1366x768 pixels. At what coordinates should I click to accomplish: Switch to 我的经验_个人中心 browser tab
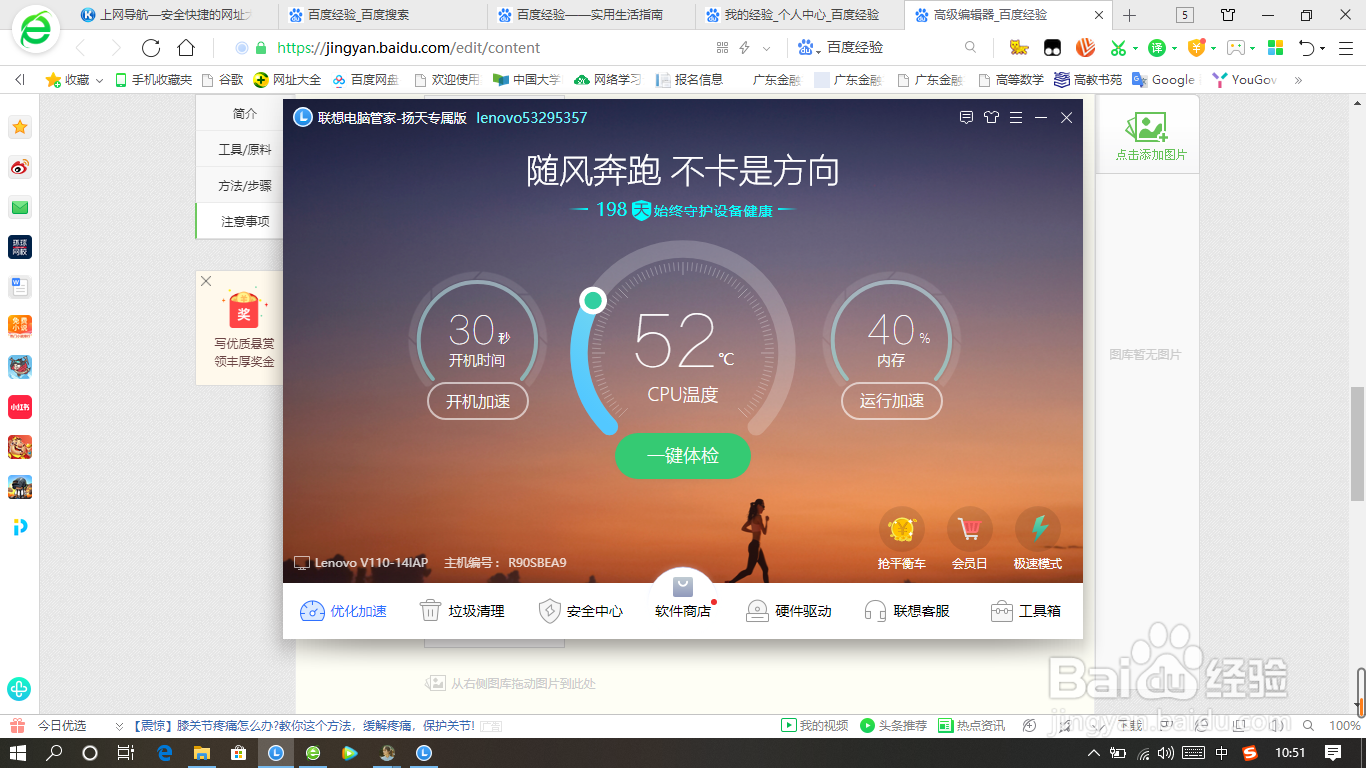(x=801, y=16)
